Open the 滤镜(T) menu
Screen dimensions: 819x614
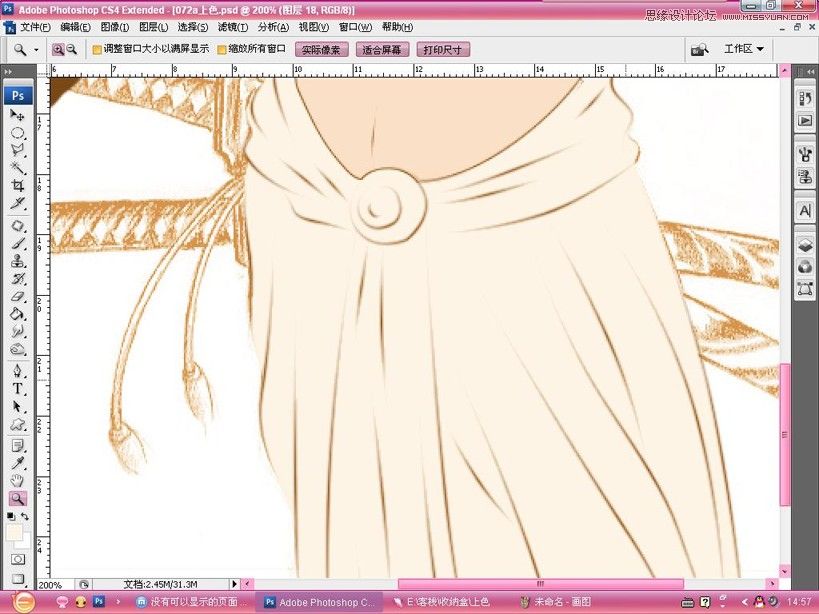[233, 27]
